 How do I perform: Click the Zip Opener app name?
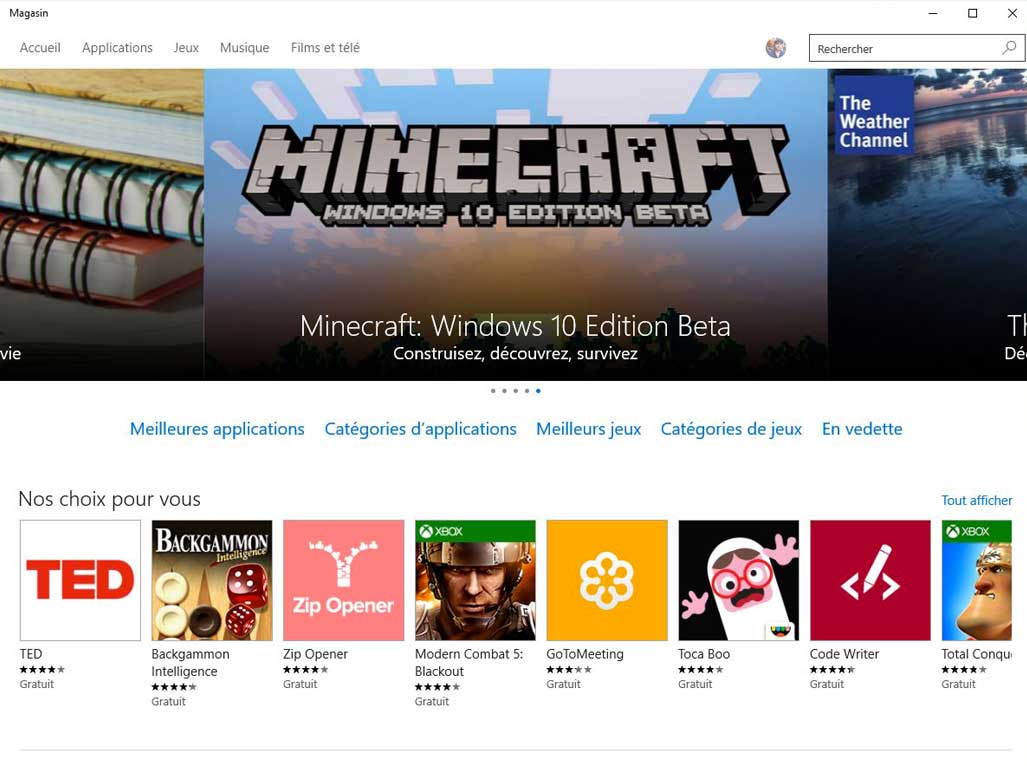point(315,654)
